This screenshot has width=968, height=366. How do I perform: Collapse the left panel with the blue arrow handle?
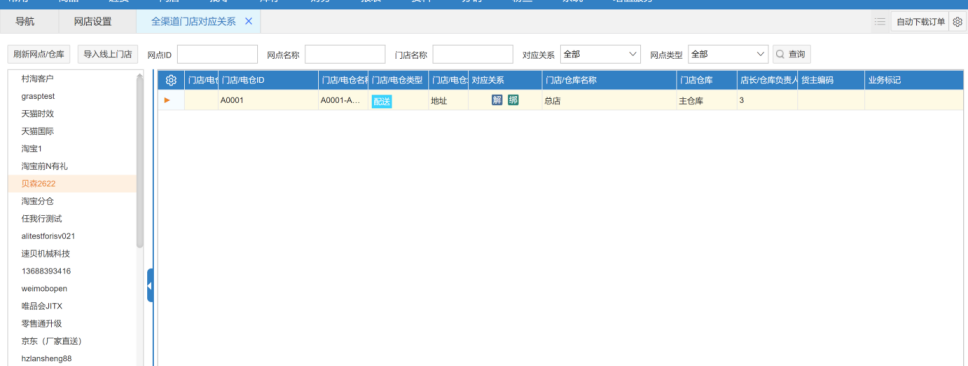click(150, 285)
